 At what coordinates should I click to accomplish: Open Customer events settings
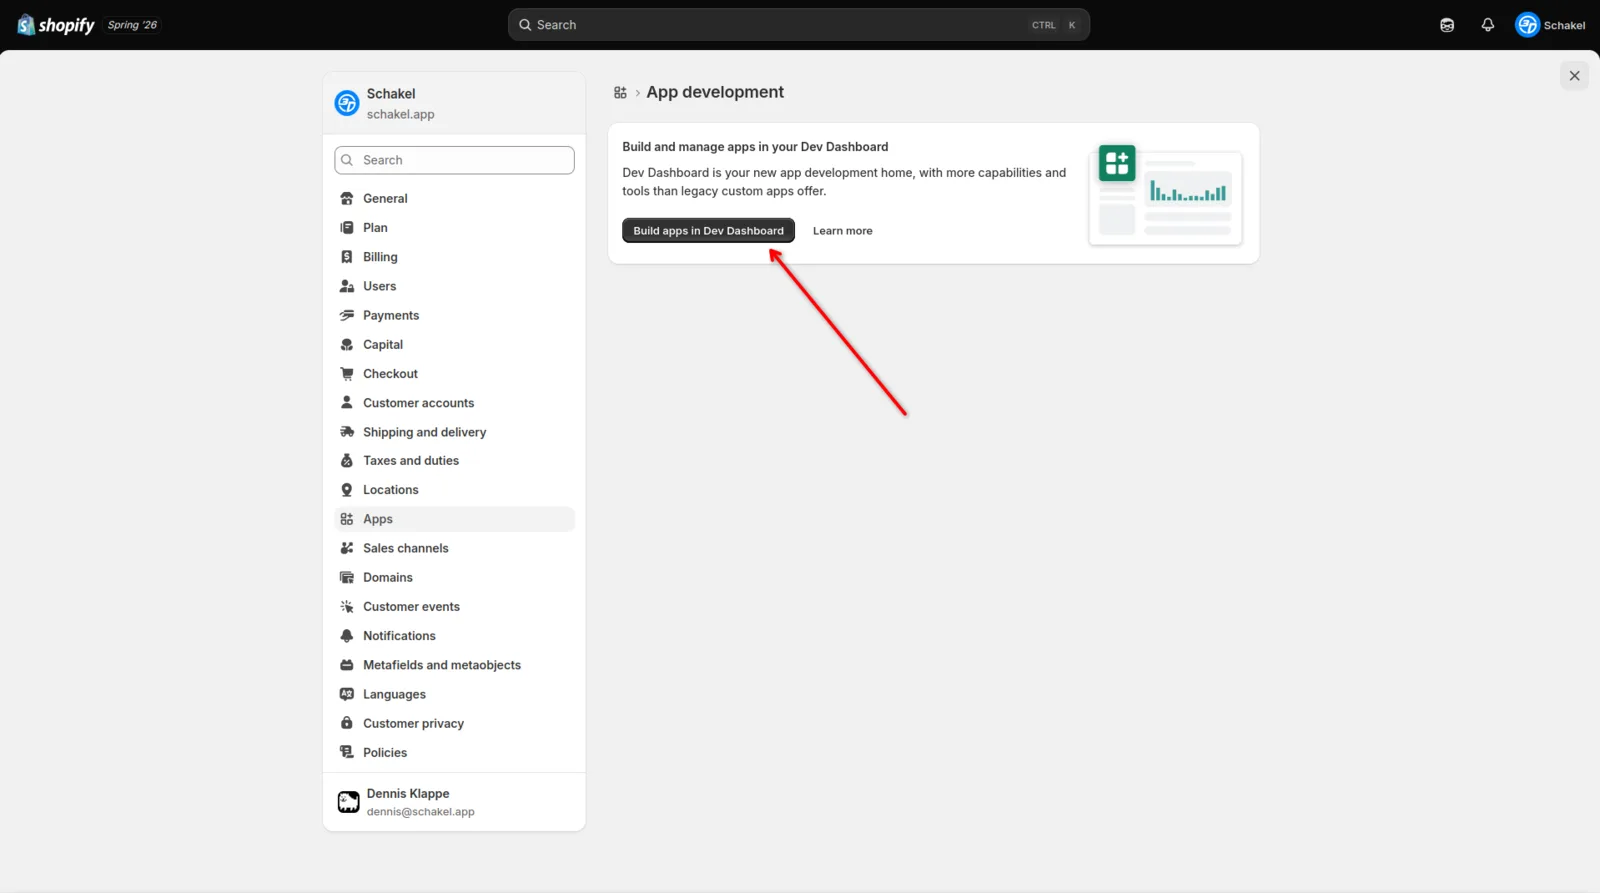click(454, 607)
